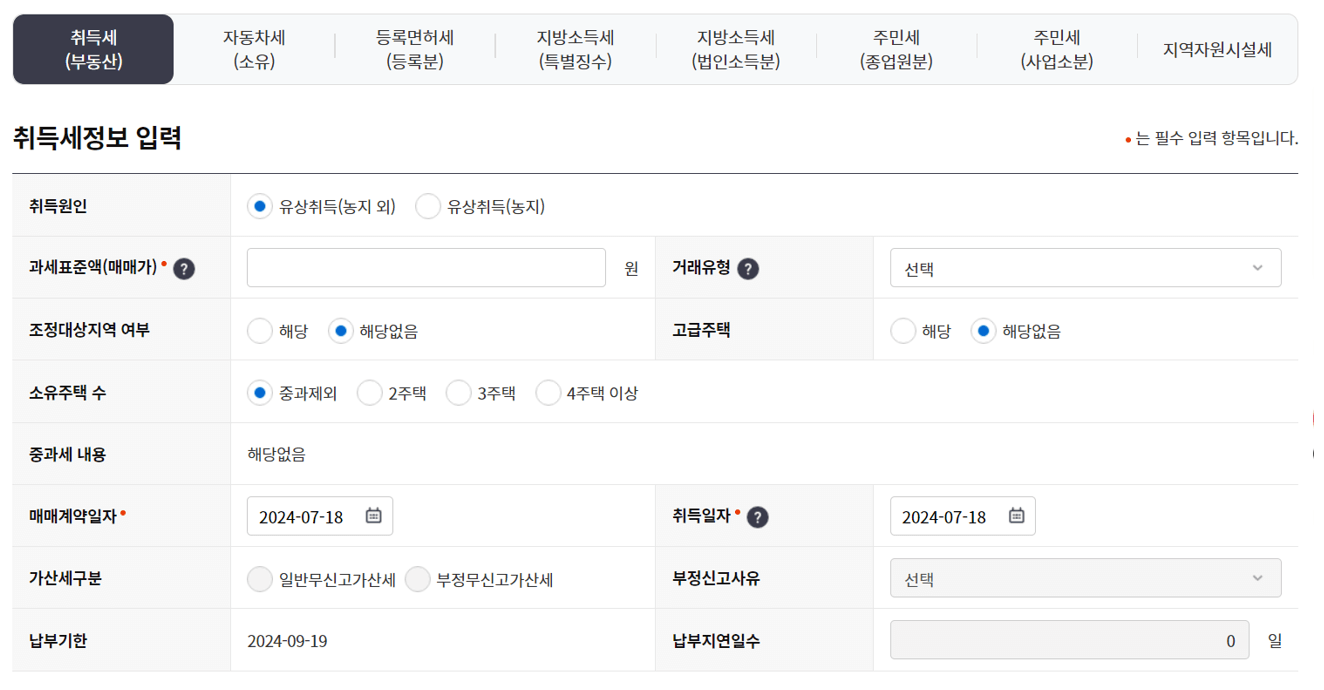Select the 2주택 option
The image size is (1324, 690).
[x=369, y=392]
